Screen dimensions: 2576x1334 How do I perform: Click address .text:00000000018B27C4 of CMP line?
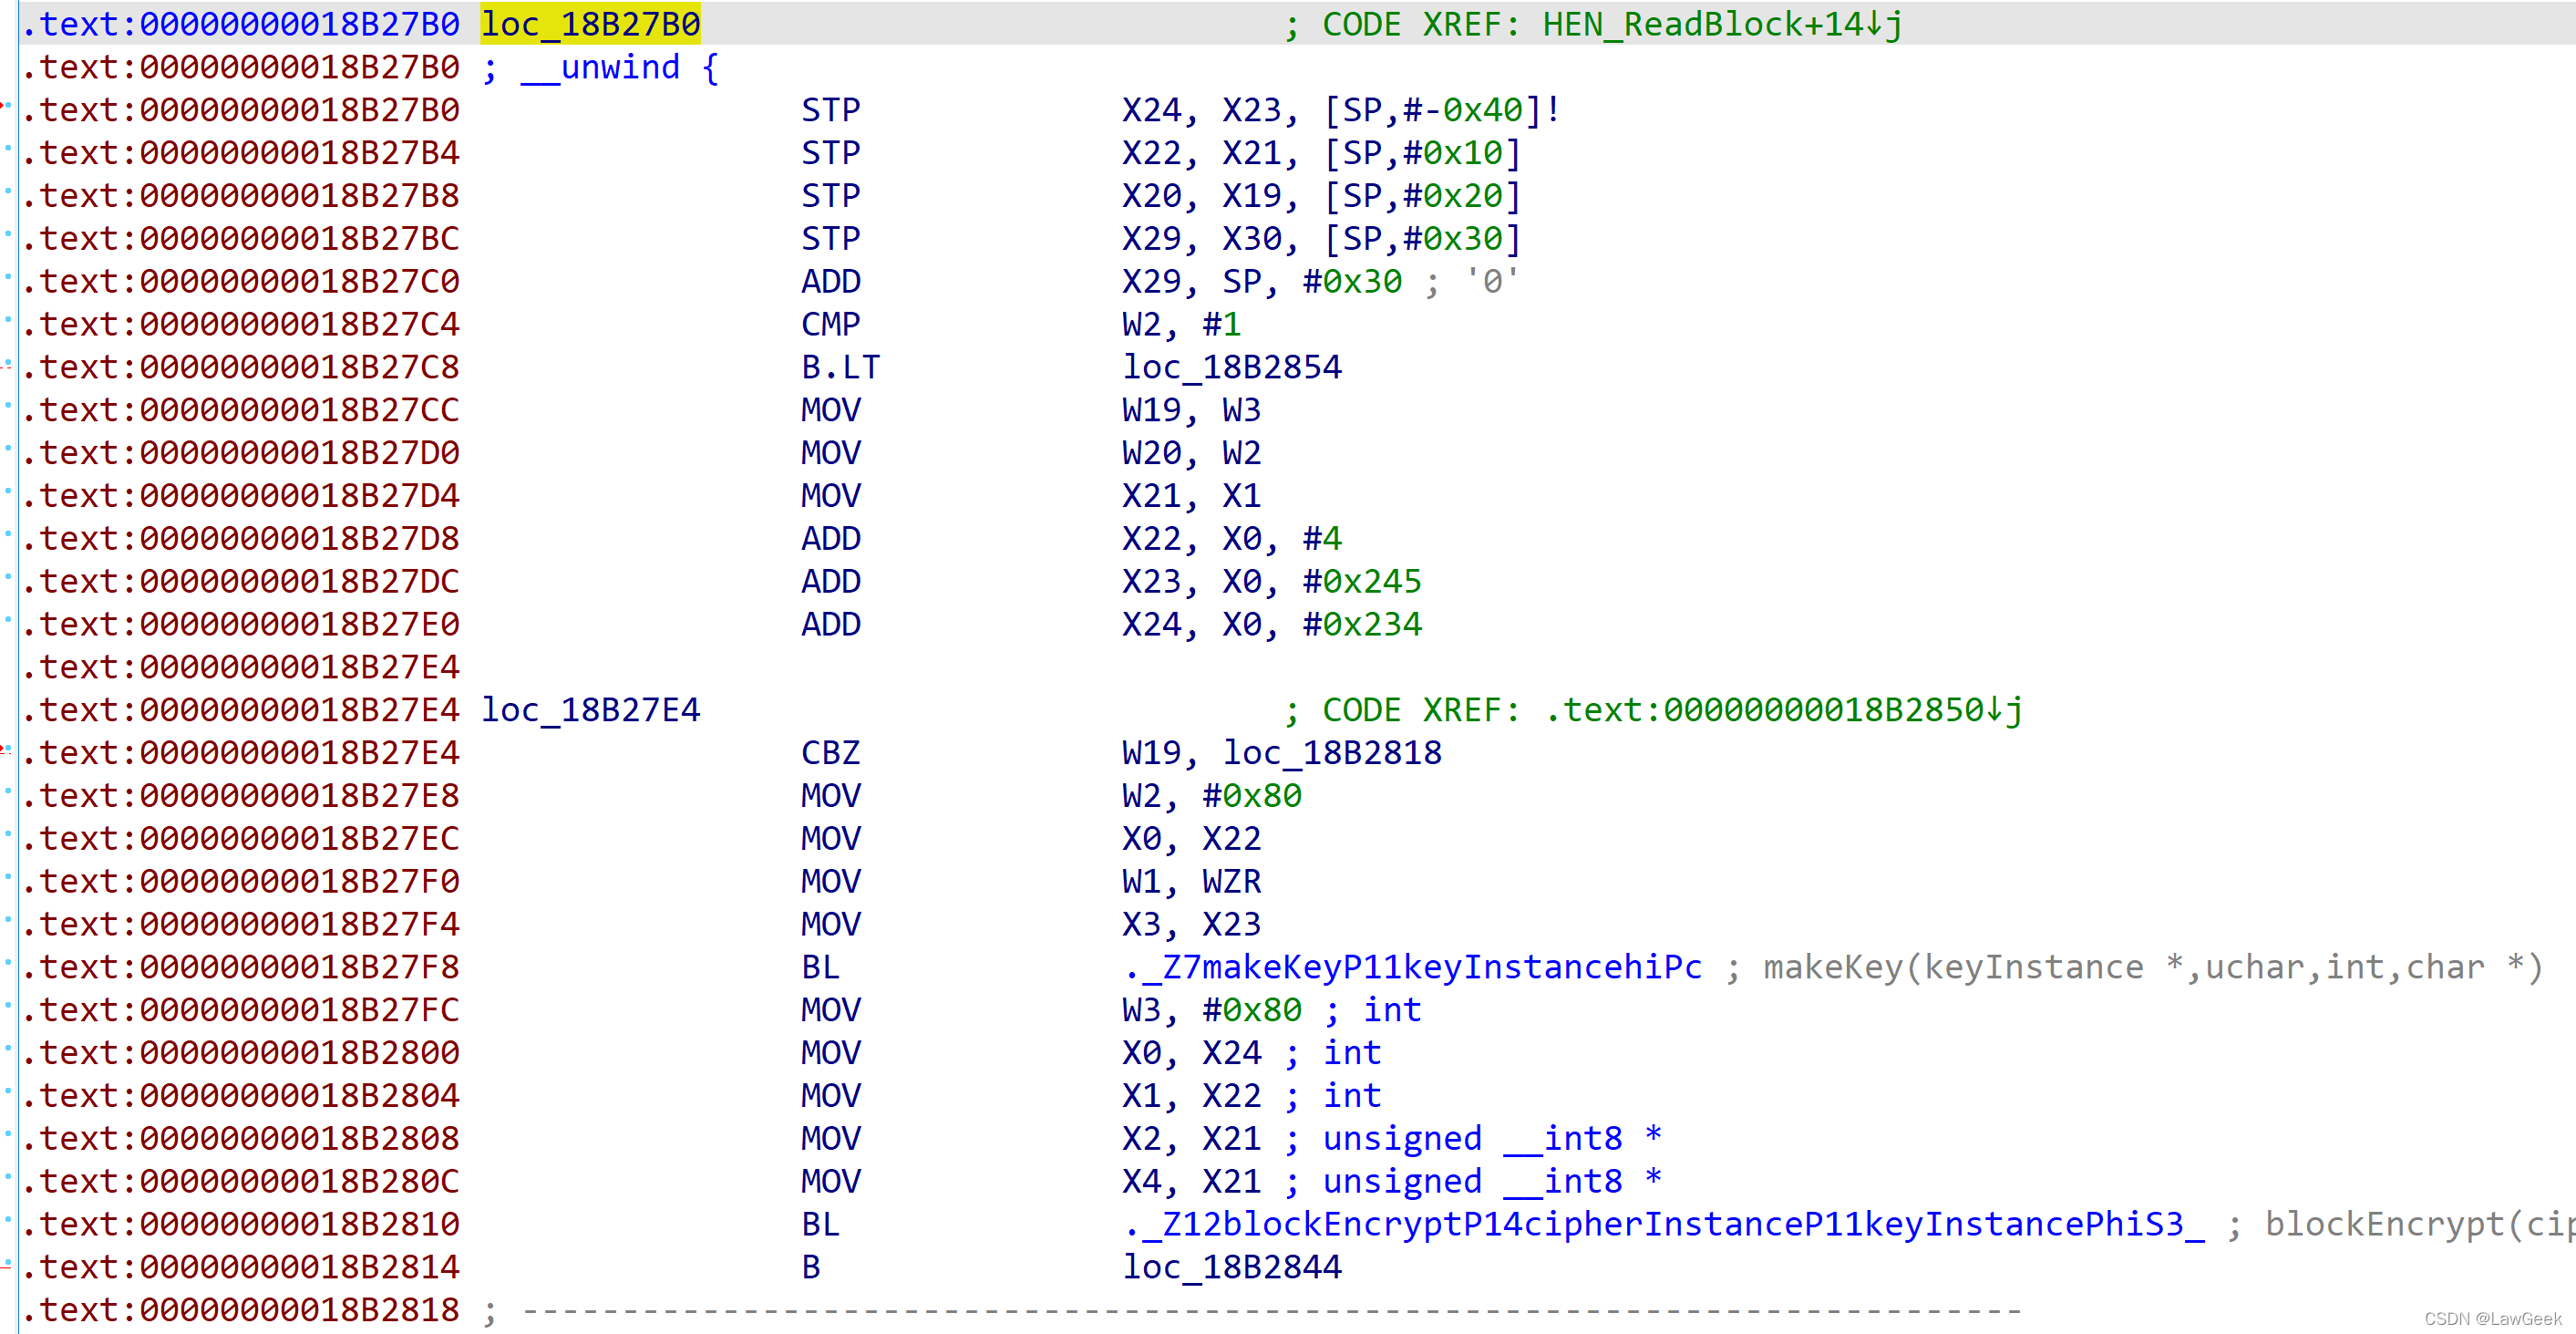tap(240, 324)
